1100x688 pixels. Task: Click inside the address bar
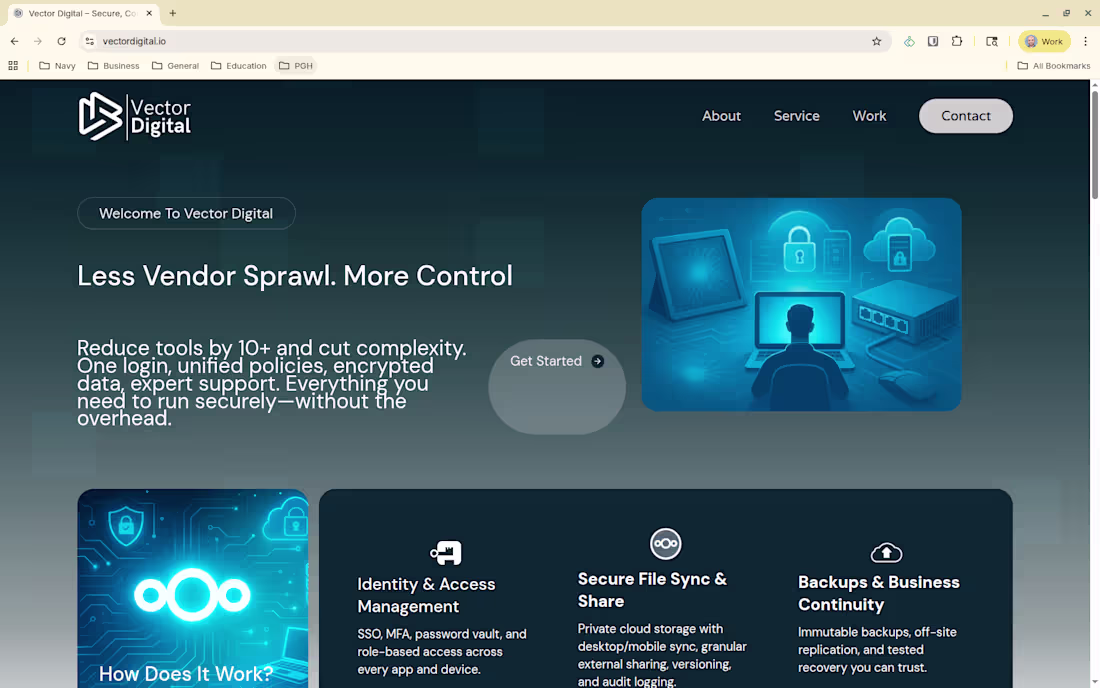click(x=300, y=41)
